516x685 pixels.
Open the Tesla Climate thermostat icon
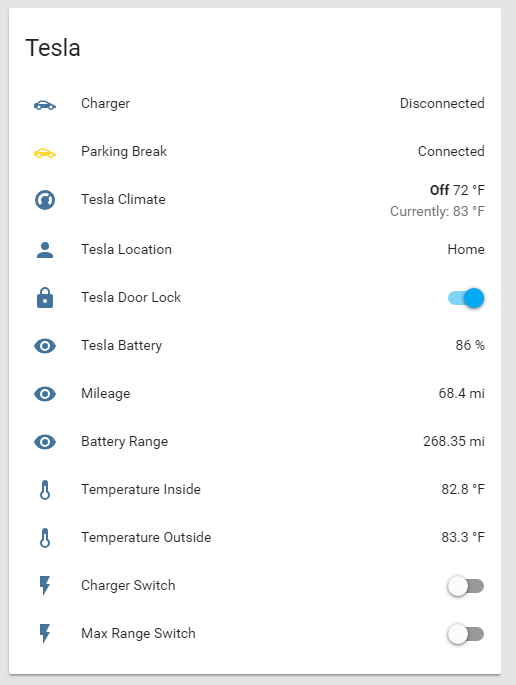[x=45, y=200]
